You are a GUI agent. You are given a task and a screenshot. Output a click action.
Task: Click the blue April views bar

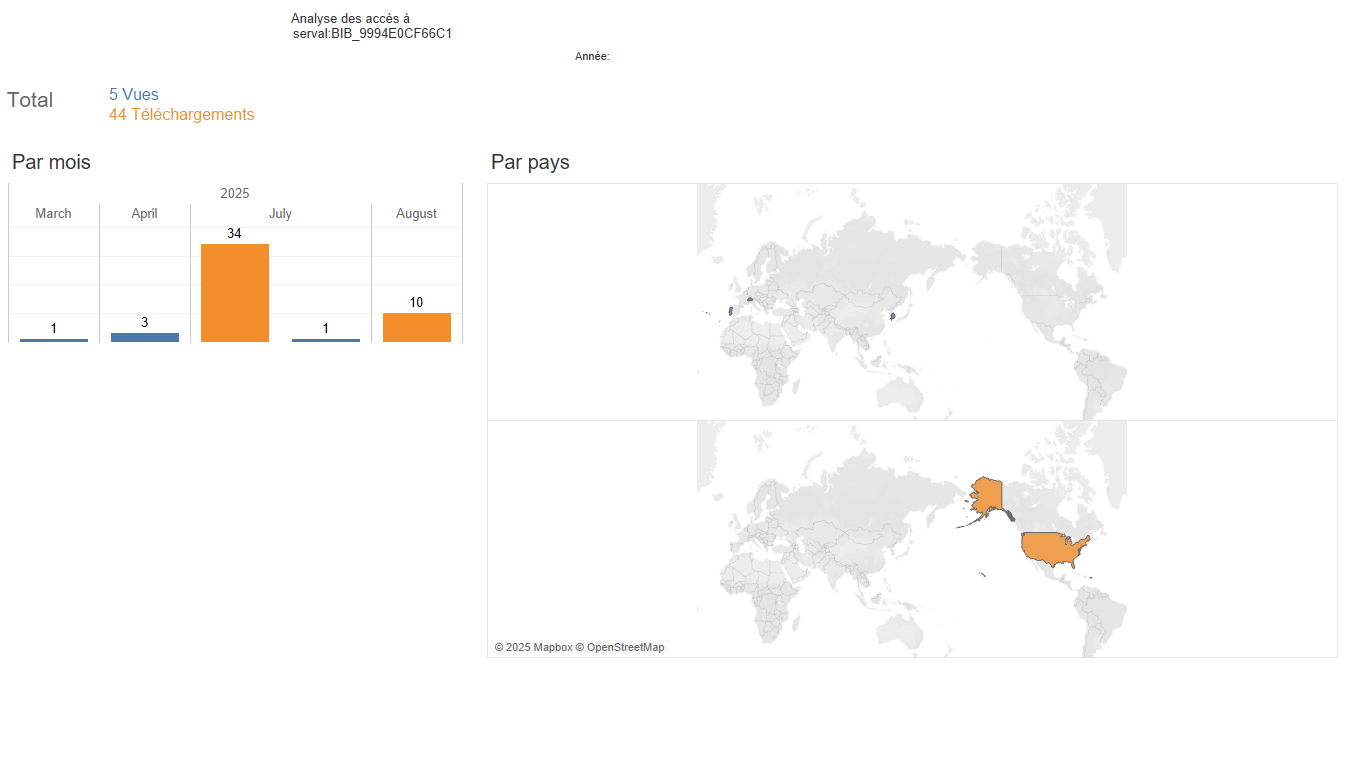tap(145, 338)
